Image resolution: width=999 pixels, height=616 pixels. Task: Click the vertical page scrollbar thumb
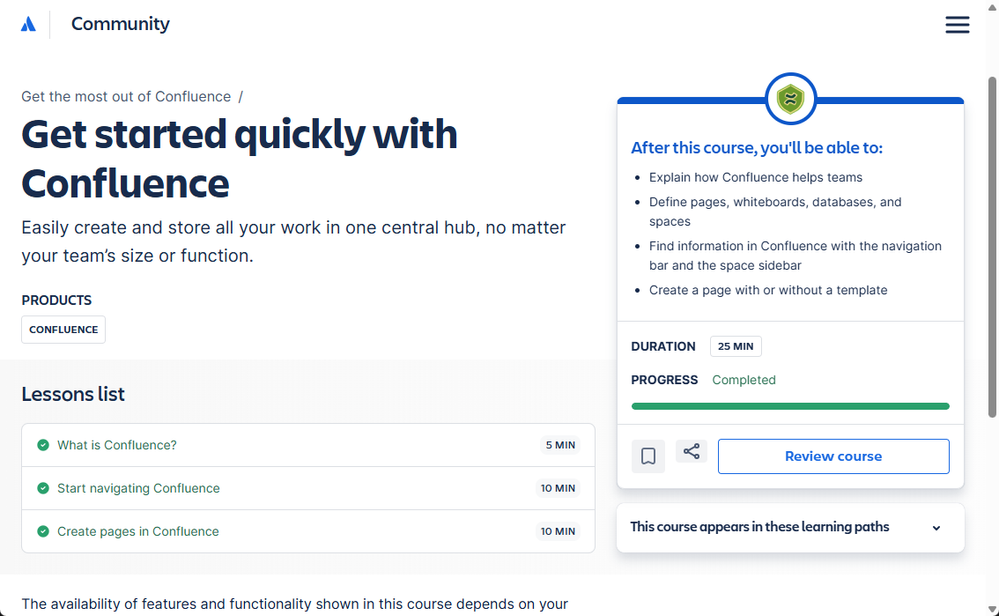[992, 247]
